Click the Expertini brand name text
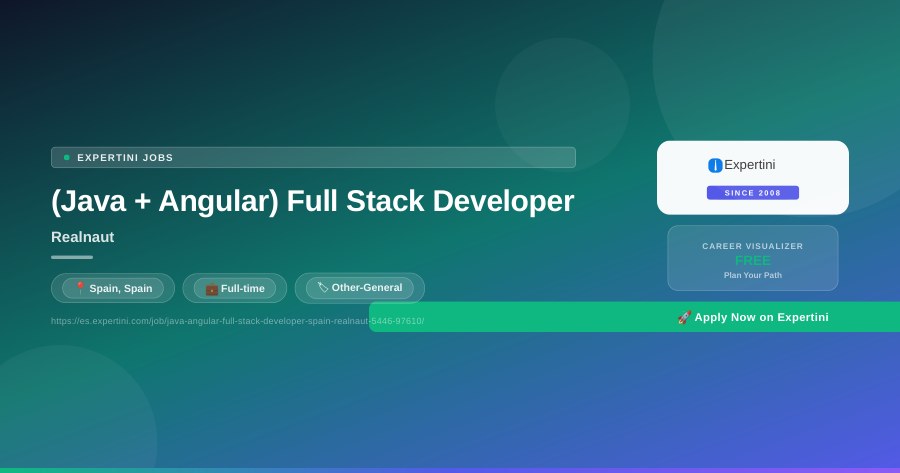900x473 pixels. point(750,165)
